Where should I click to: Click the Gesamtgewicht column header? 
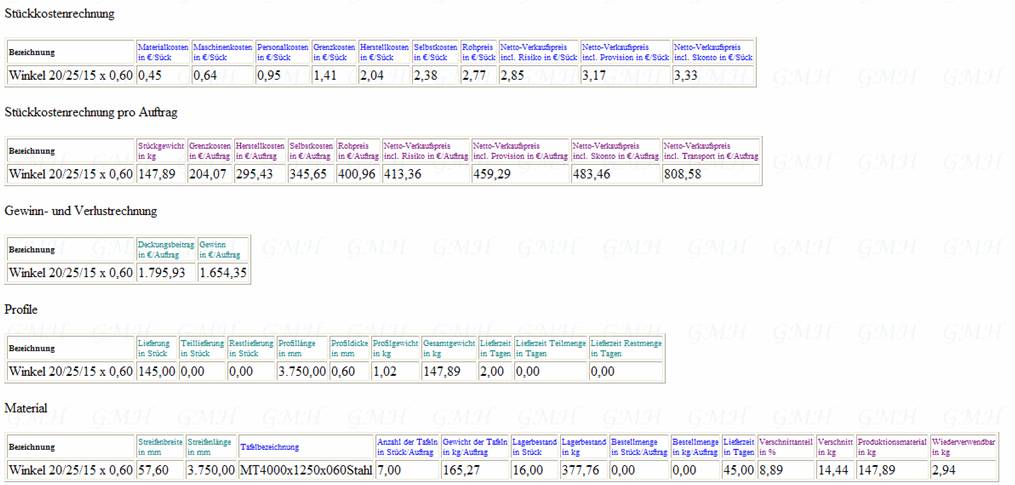(449, 348)
